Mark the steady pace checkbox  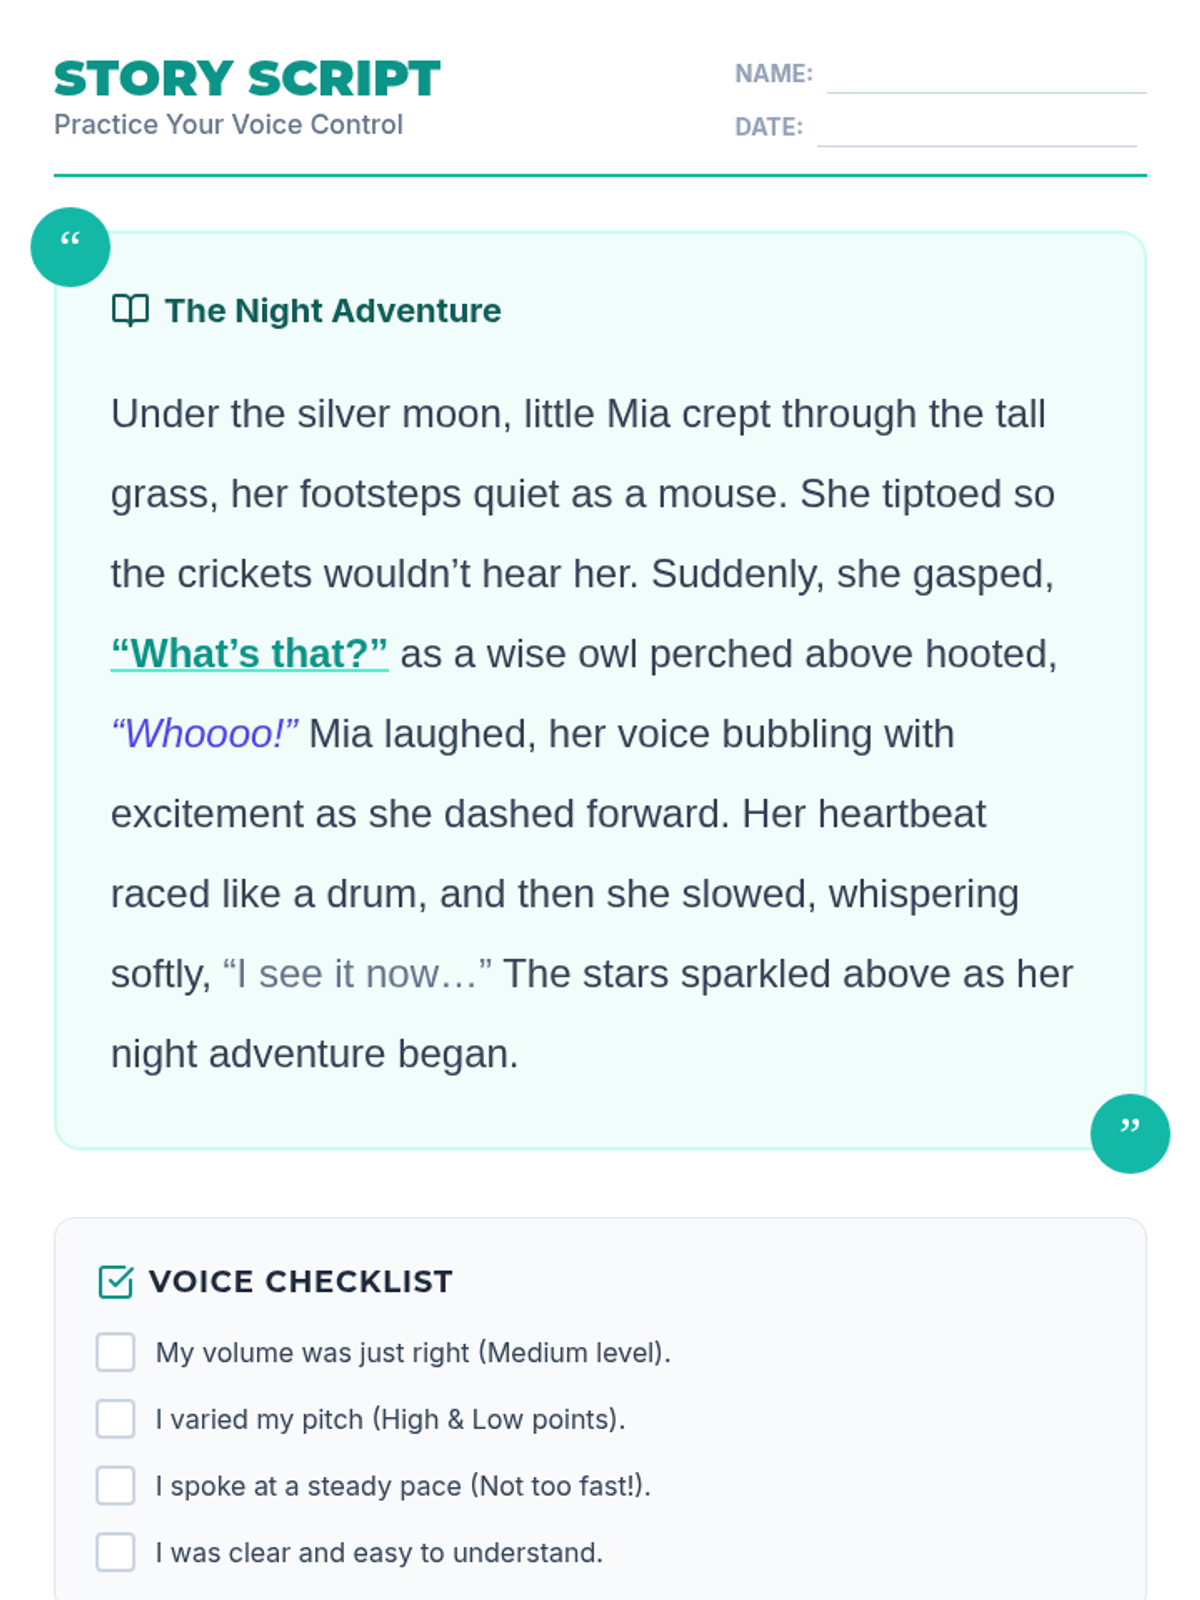click(116, 1486)
